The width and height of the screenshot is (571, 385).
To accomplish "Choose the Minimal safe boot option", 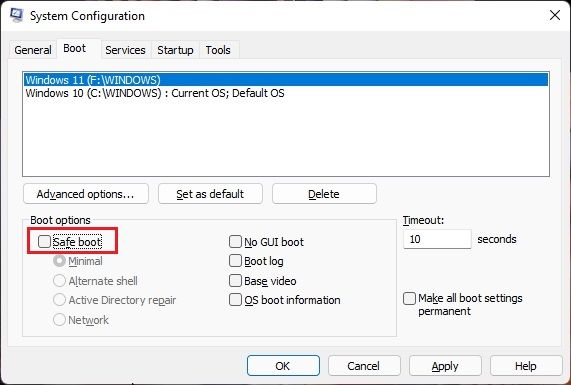I will pos(59,261).
